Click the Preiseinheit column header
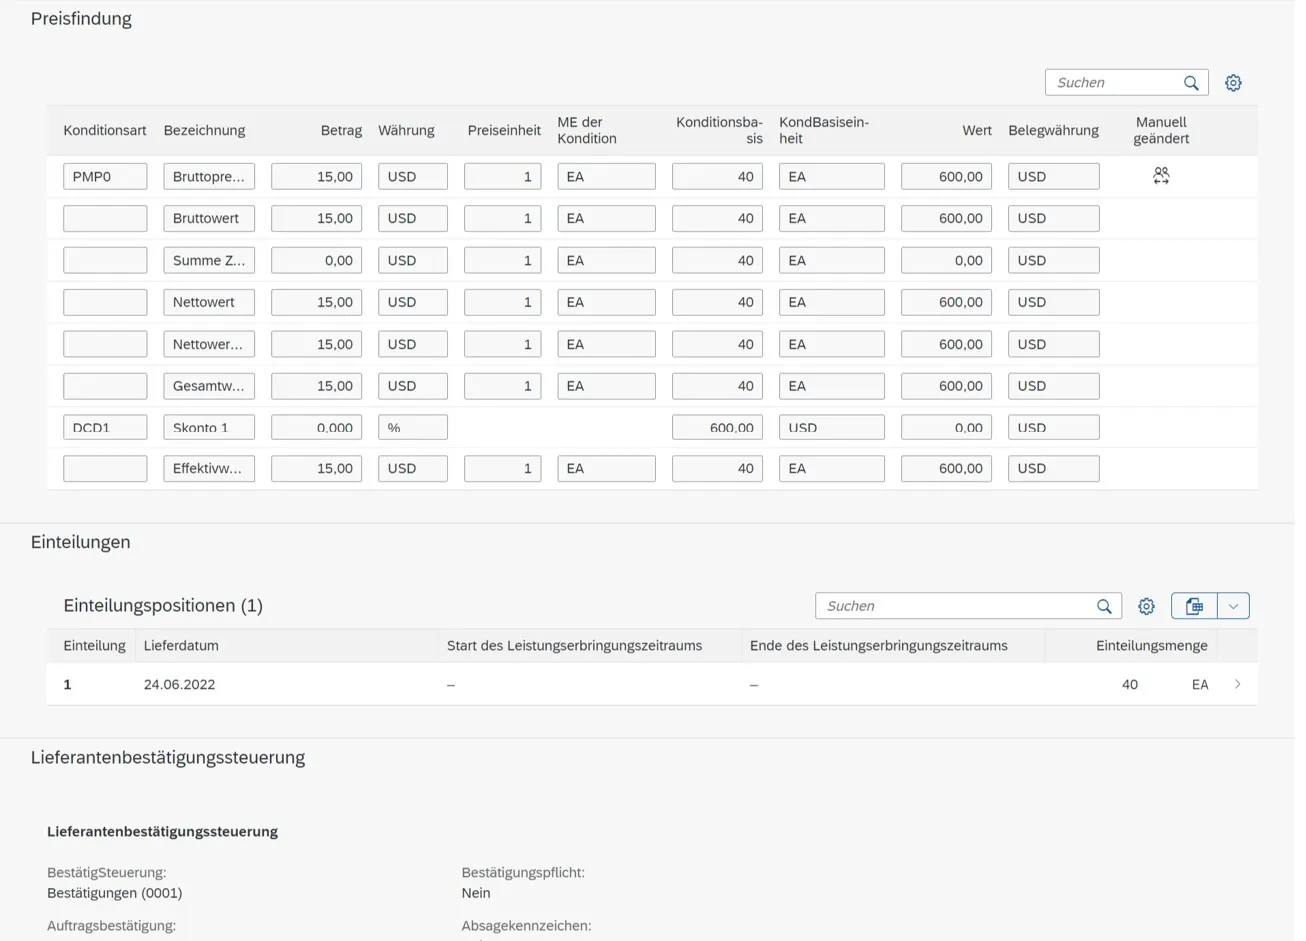 pos(504,130)
